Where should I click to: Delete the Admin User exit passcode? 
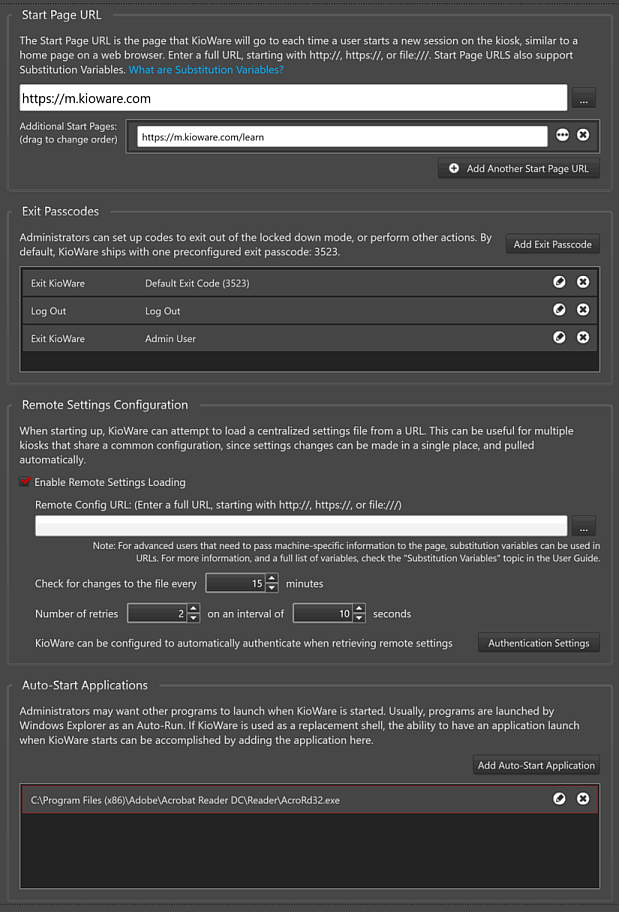(x=583, y=337)
